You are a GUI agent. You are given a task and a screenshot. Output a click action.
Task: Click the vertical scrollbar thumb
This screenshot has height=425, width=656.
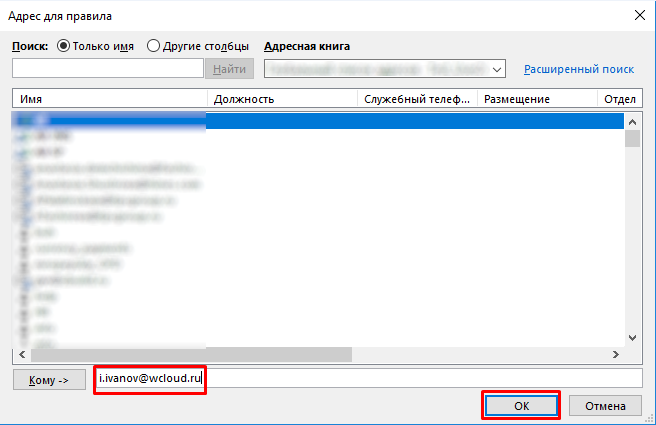click(633, 138)
